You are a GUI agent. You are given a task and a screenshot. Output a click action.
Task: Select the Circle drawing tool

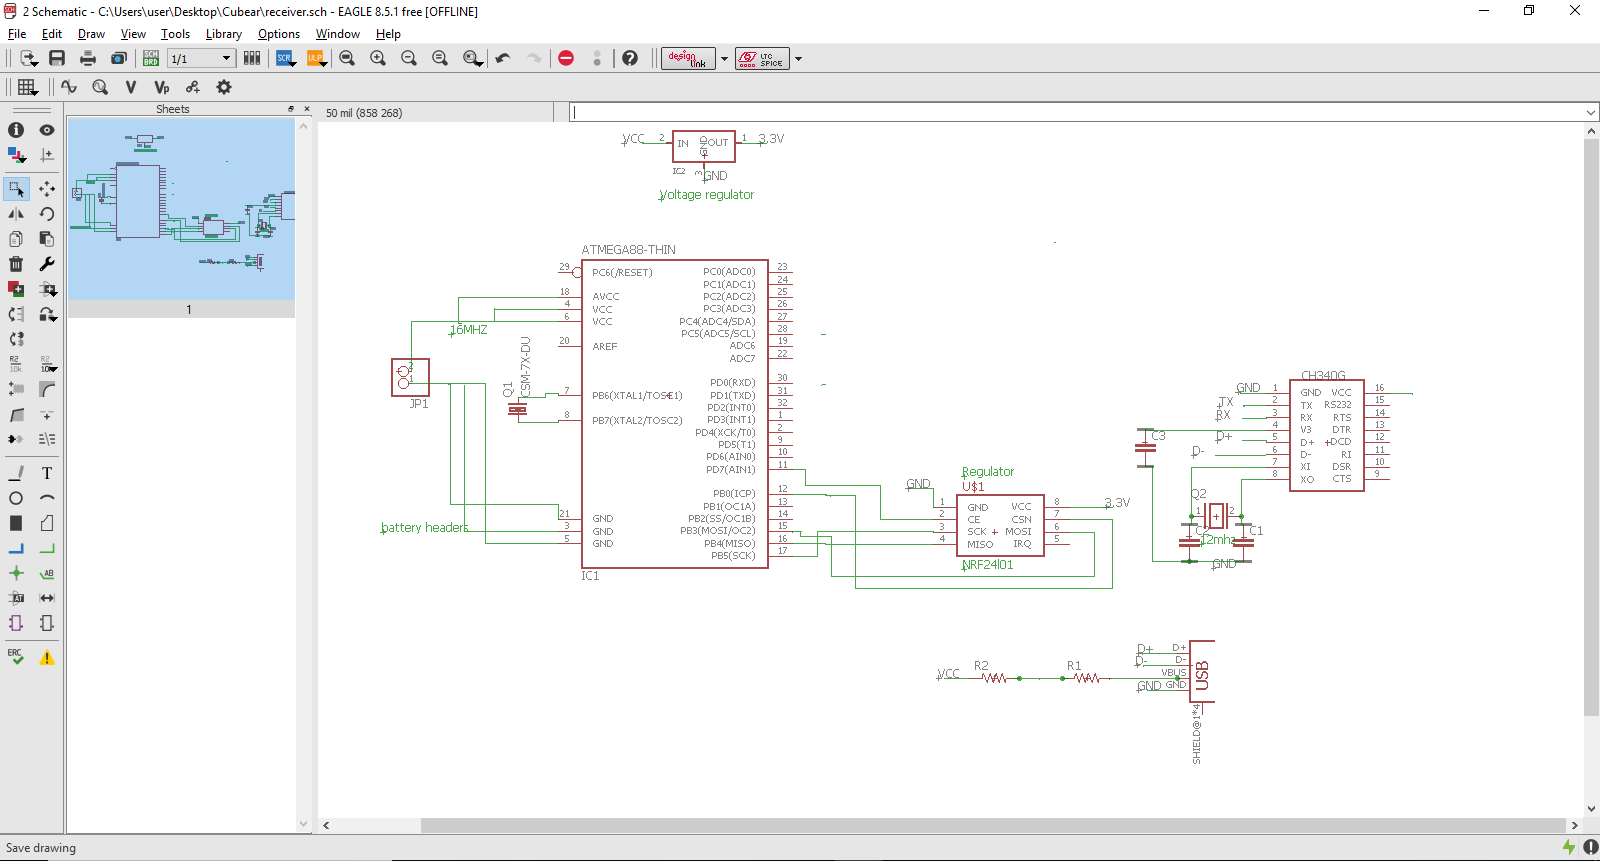click(x=16, y=498)
